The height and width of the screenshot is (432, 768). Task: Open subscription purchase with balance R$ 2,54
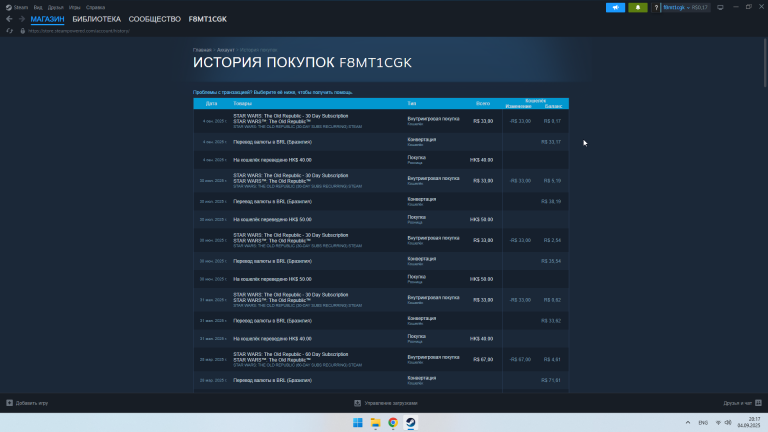pyautogui.click(x=381, y=240)
